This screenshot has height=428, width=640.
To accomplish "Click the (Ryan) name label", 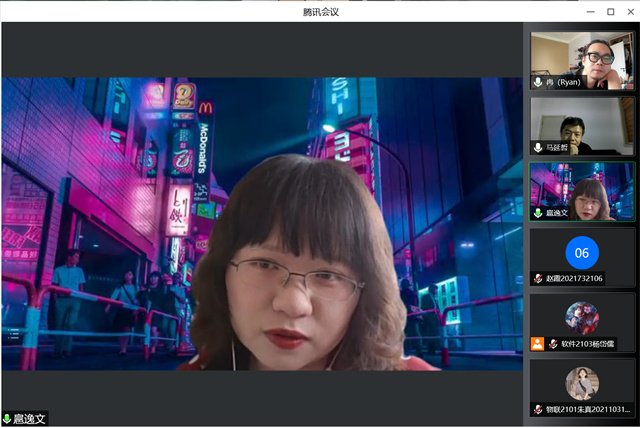I will point(563,82).
